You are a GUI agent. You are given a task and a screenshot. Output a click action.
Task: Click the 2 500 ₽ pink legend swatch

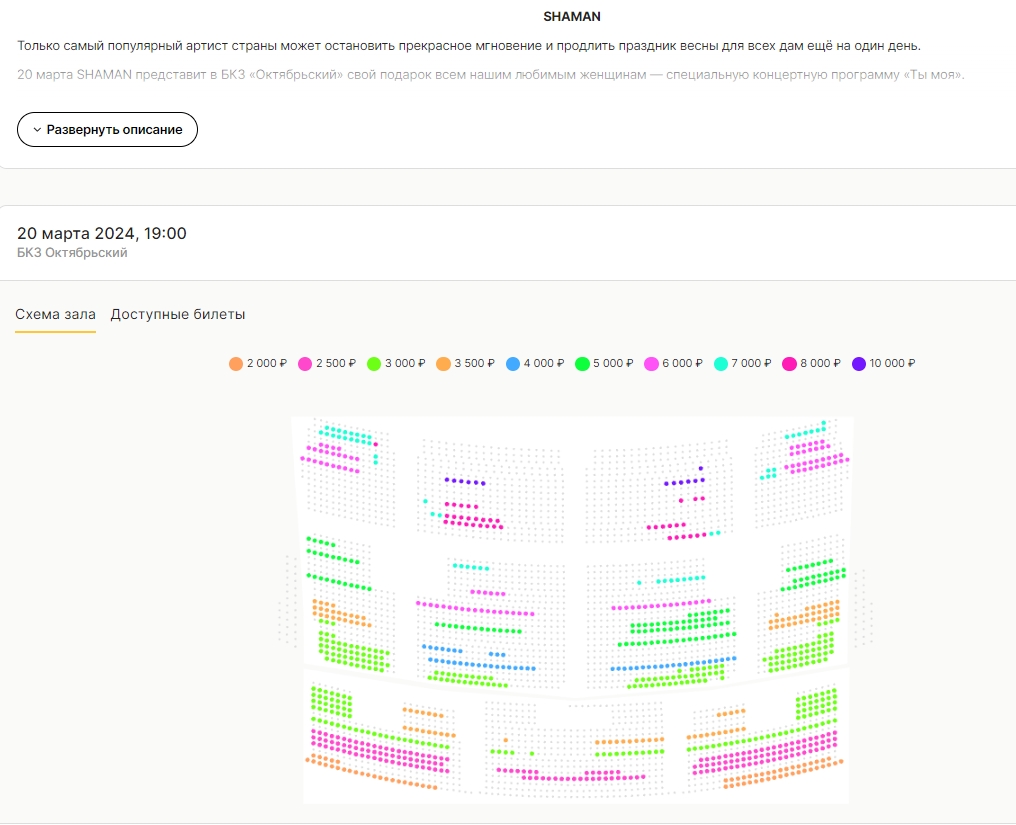[x=305, y=364]
